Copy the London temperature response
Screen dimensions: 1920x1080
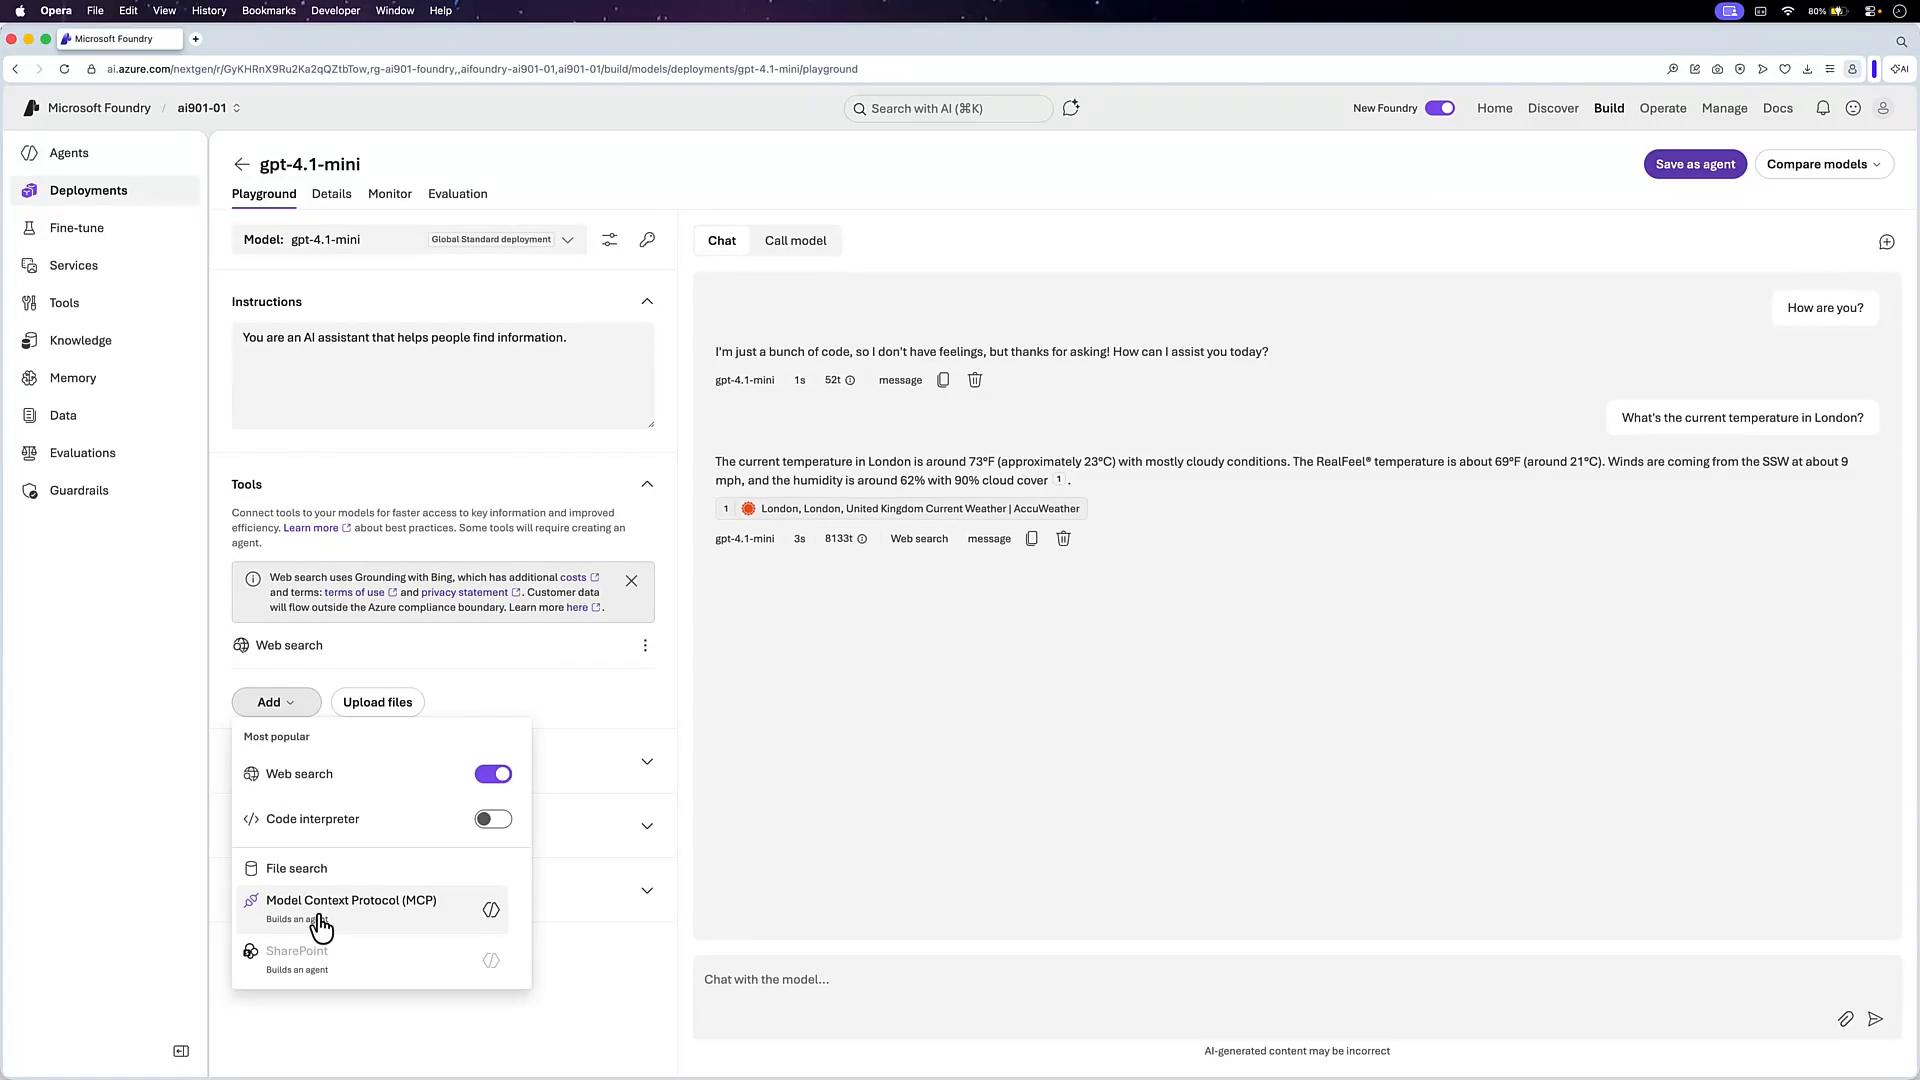(x=1032, y=538)
